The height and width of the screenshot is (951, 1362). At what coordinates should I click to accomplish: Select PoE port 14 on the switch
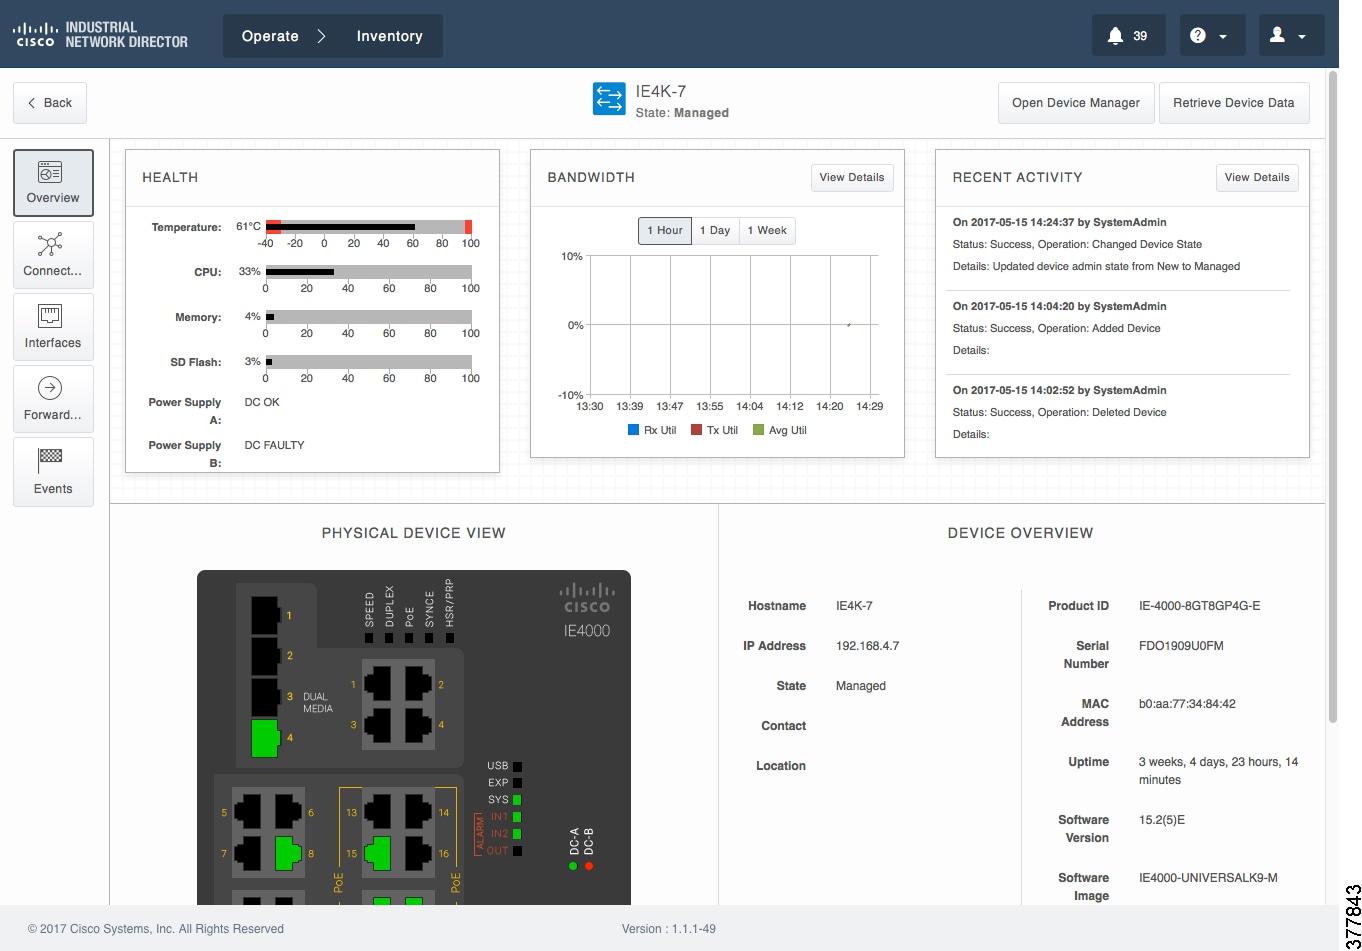click(419, 812)
